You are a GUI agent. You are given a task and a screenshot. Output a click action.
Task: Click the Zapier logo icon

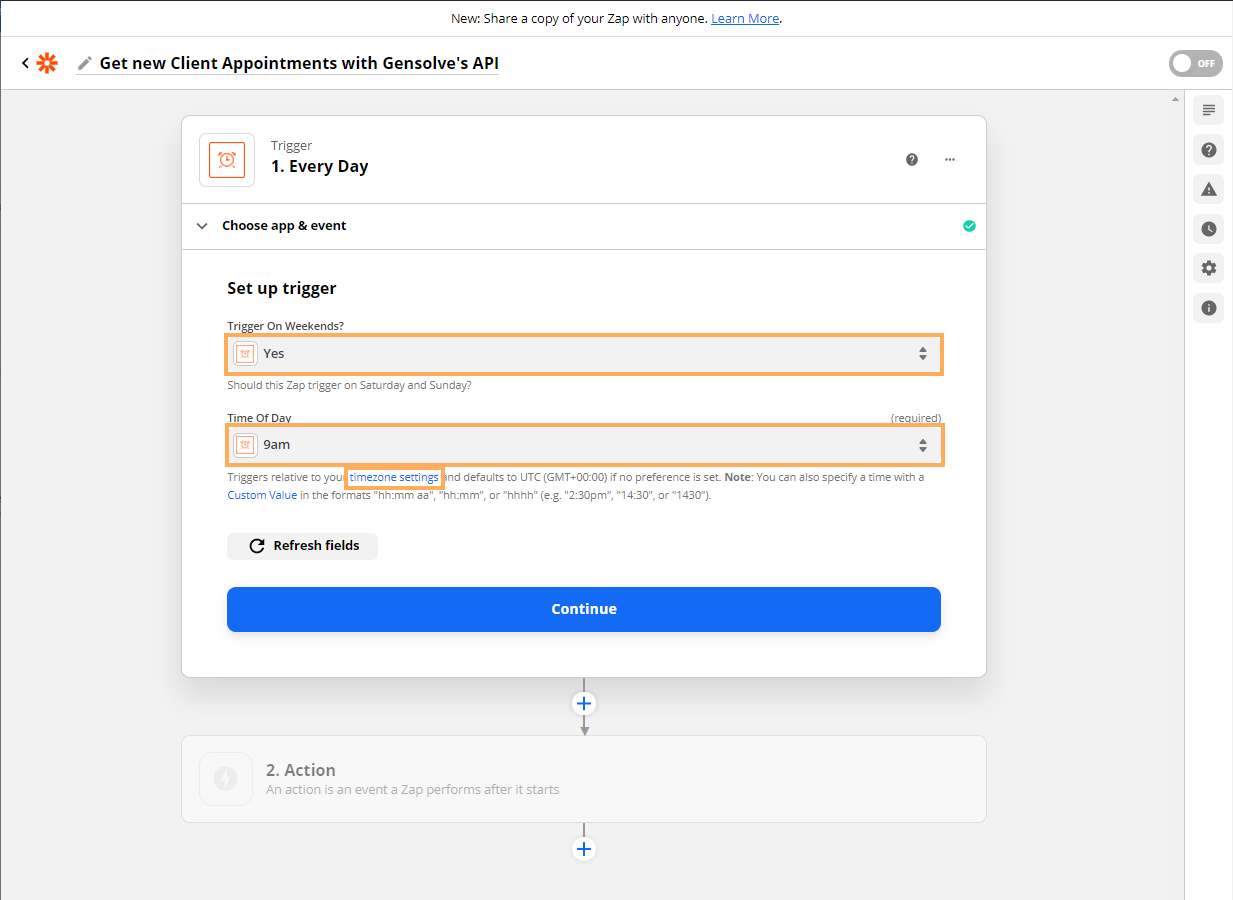pos(47,63)
